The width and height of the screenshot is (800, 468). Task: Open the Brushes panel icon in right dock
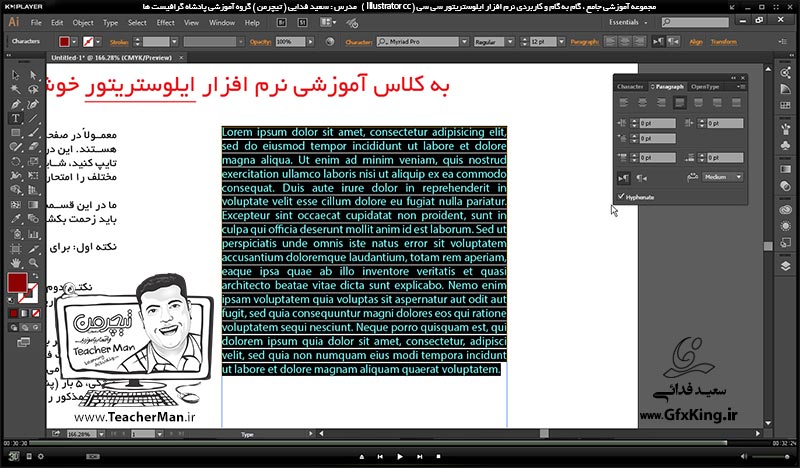(x=785, y=130)
